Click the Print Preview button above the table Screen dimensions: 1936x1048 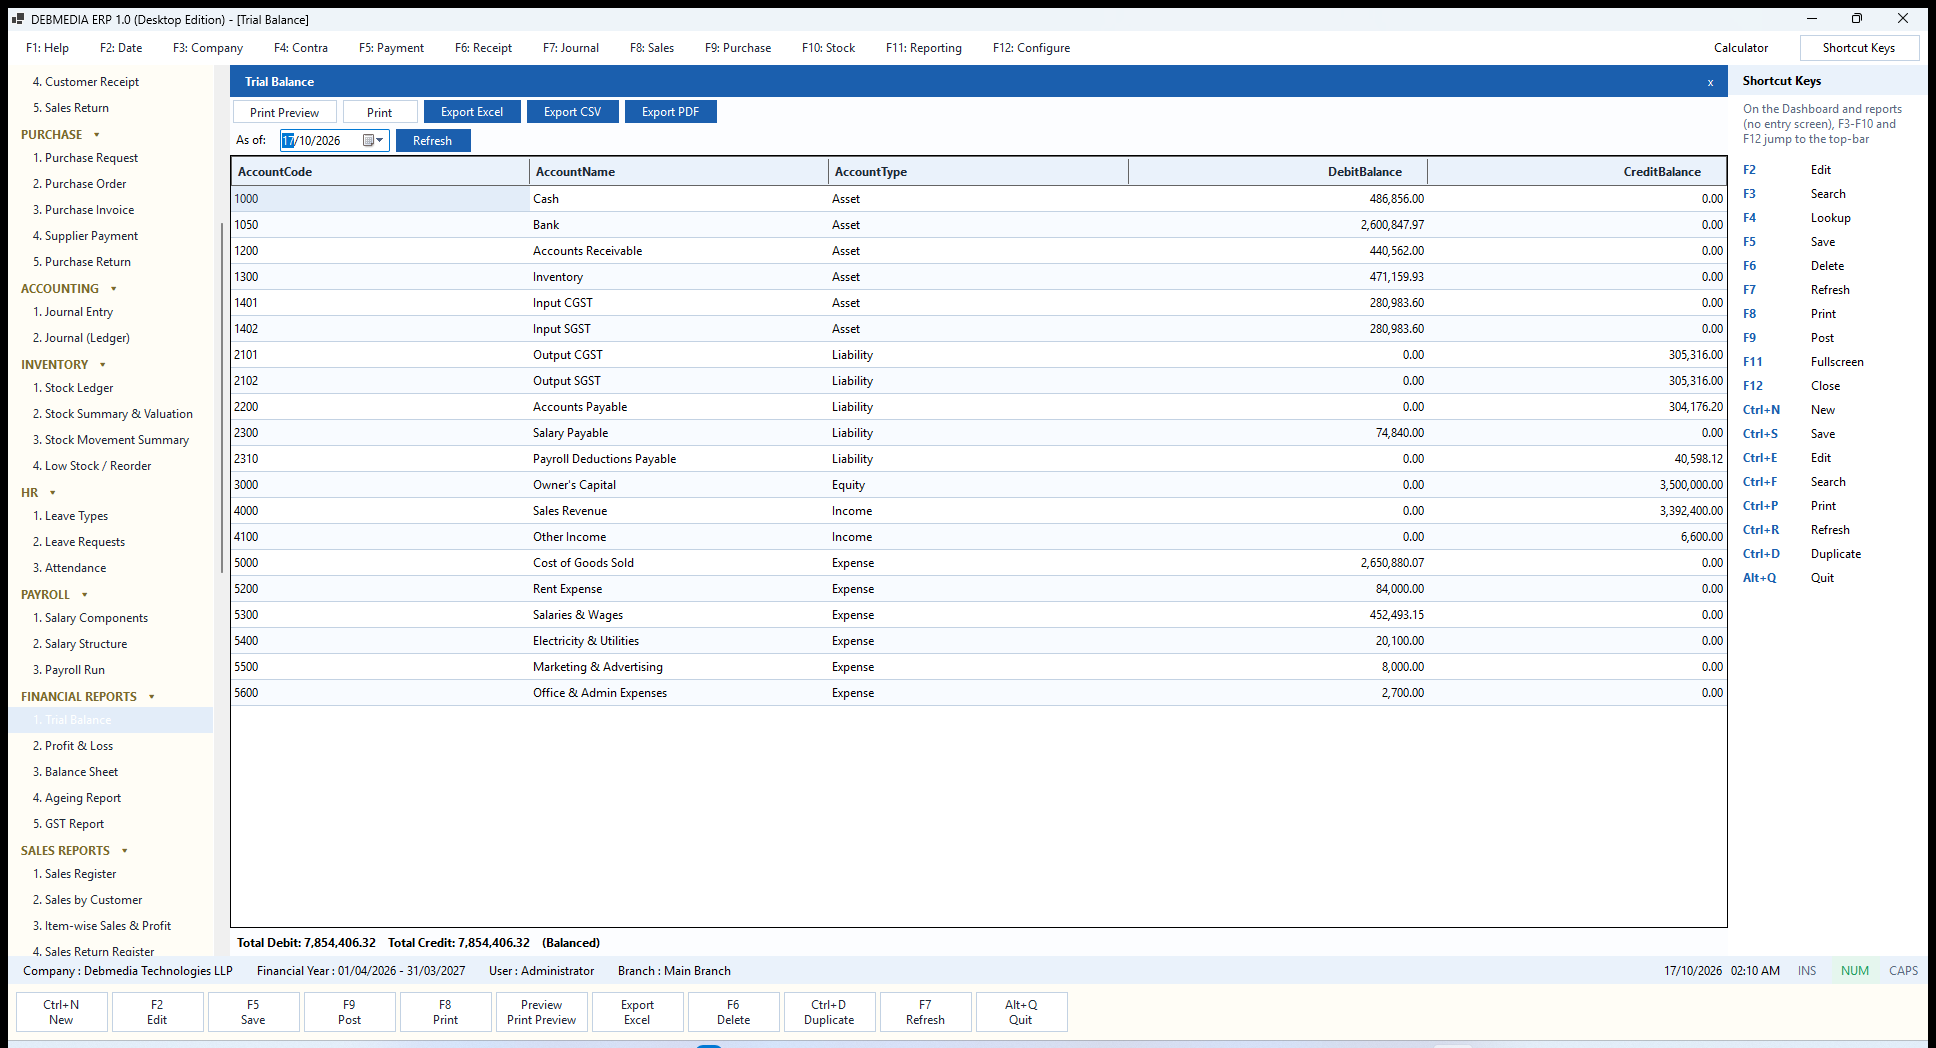[x=285, y=112]
